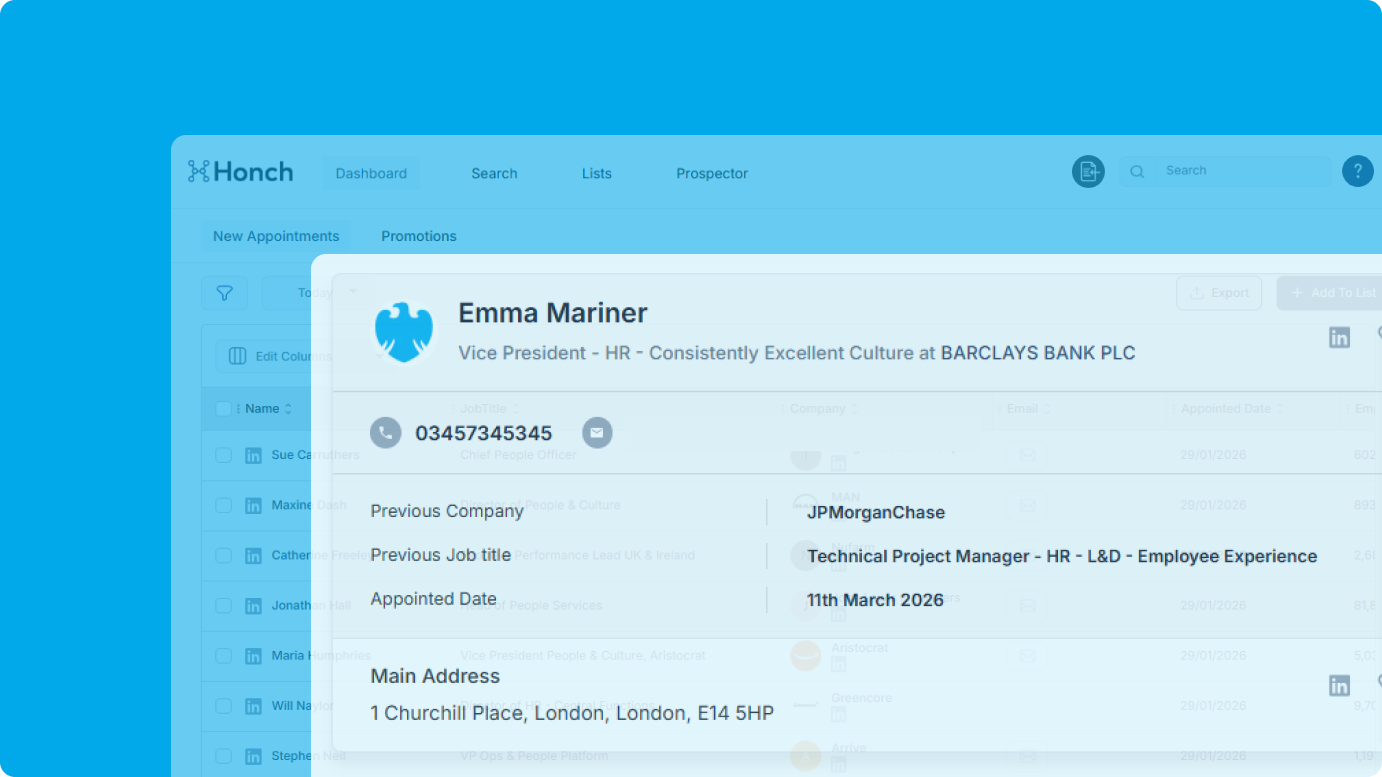Click the Honch logo

[240, 172]
